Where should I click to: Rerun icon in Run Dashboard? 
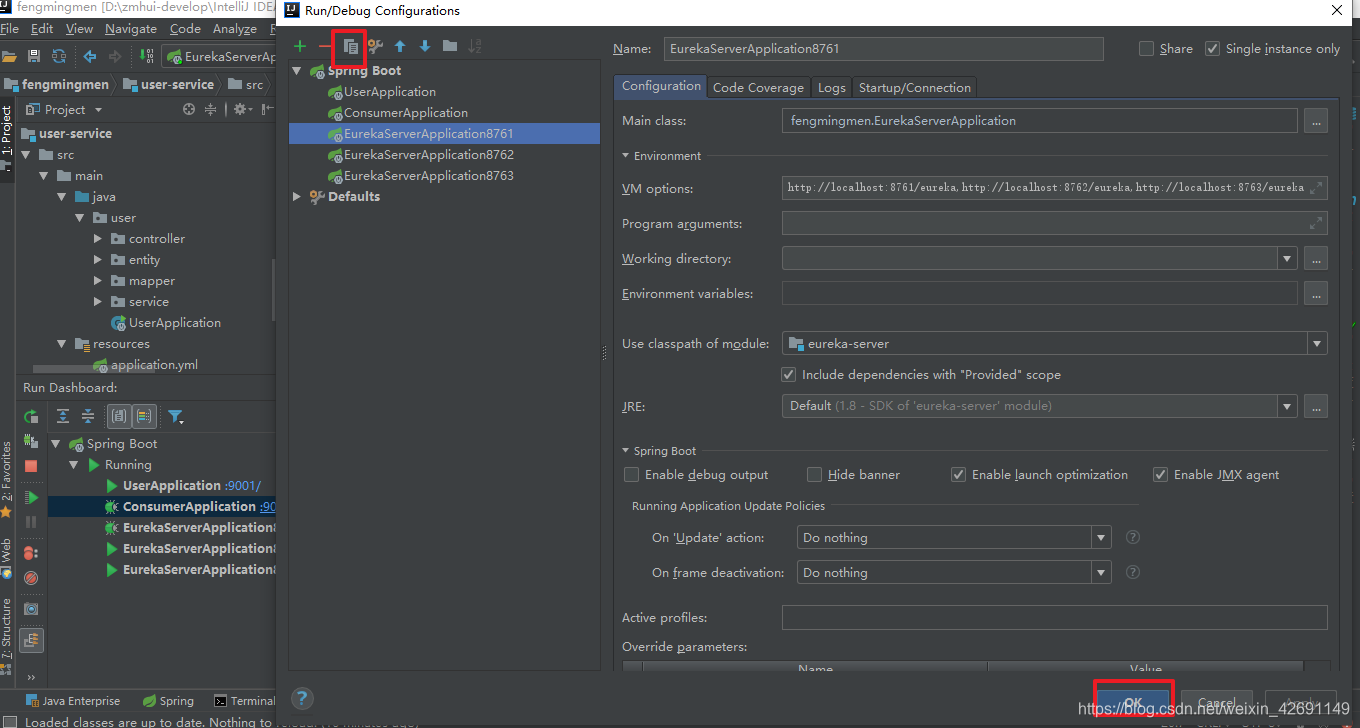(x=31, y=417)
